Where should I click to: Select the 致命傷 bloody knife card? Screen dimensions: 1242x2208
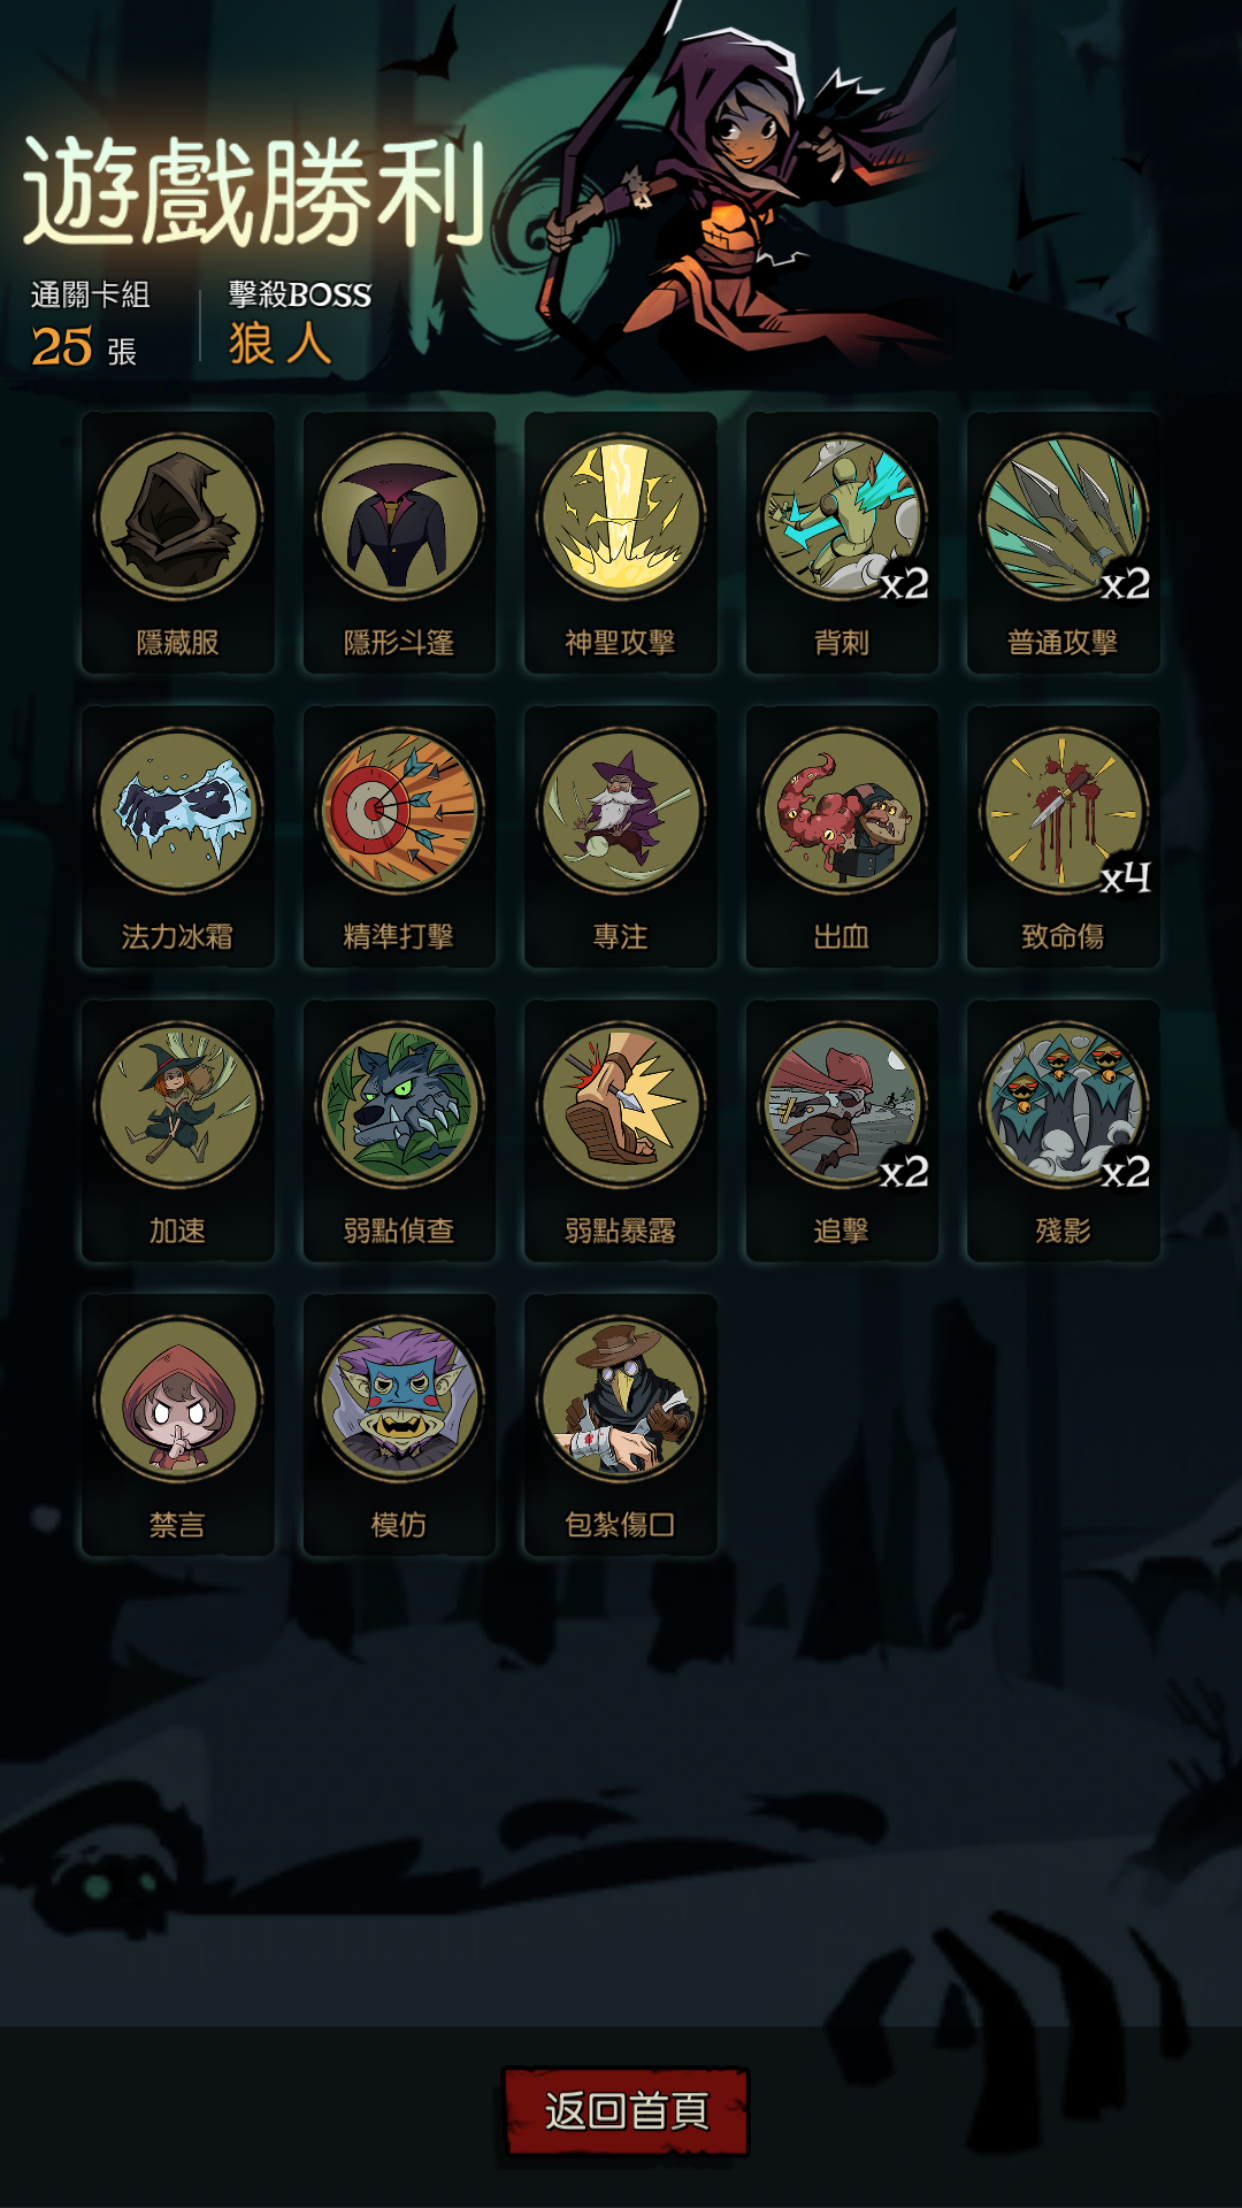pyautogui.click(x=1063, y=836)
